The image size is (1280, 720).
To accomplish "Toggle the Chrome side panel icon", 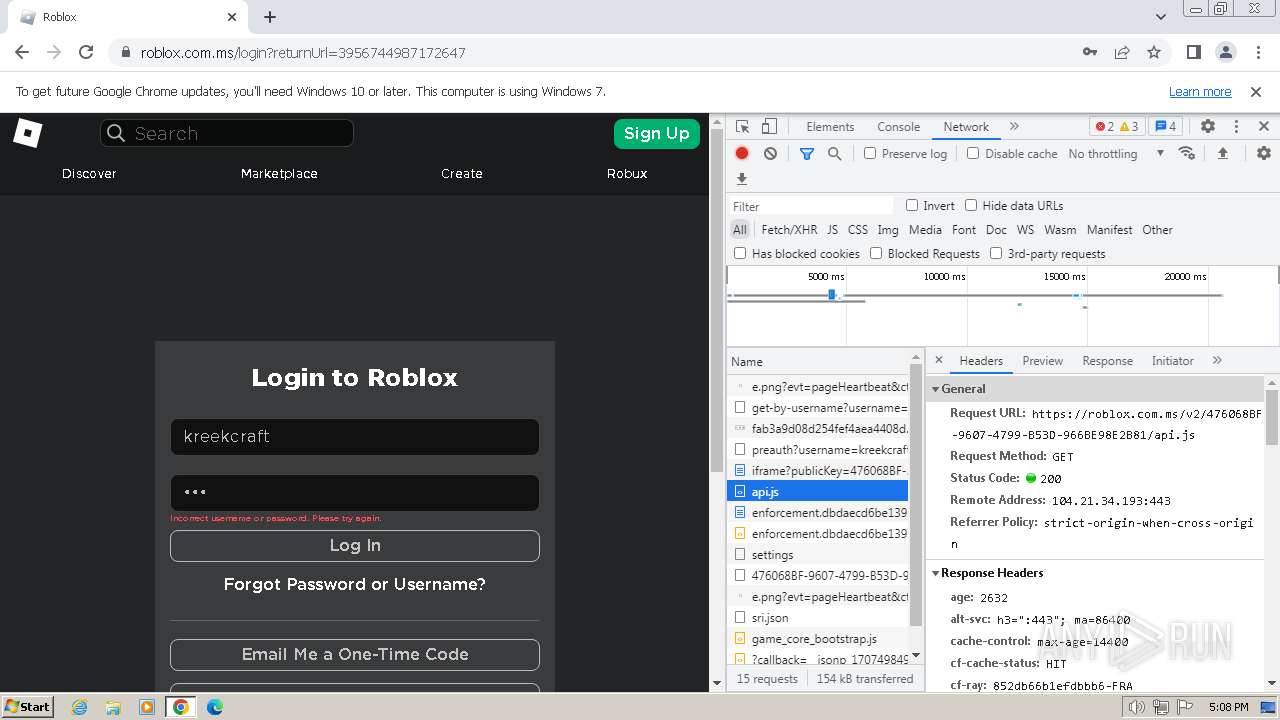I will click(1193, 52).
